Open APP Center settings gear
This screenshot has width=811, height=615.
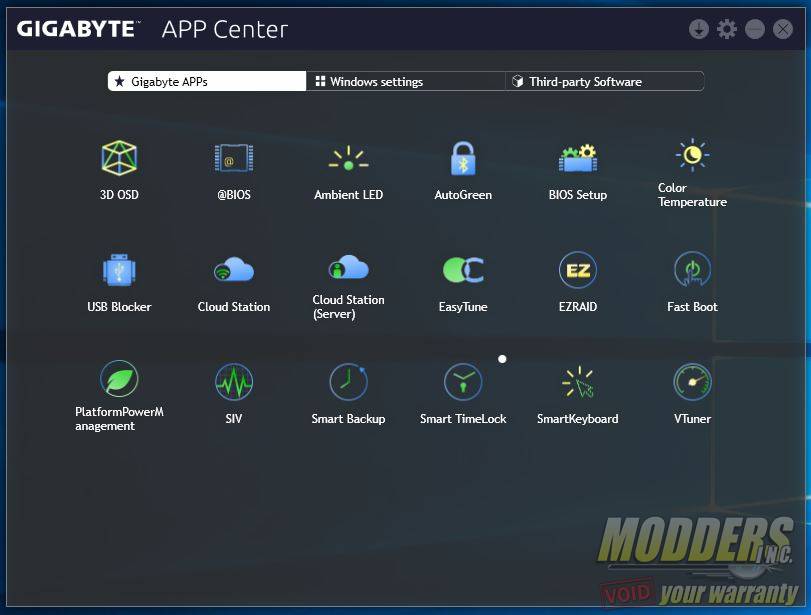727,29
